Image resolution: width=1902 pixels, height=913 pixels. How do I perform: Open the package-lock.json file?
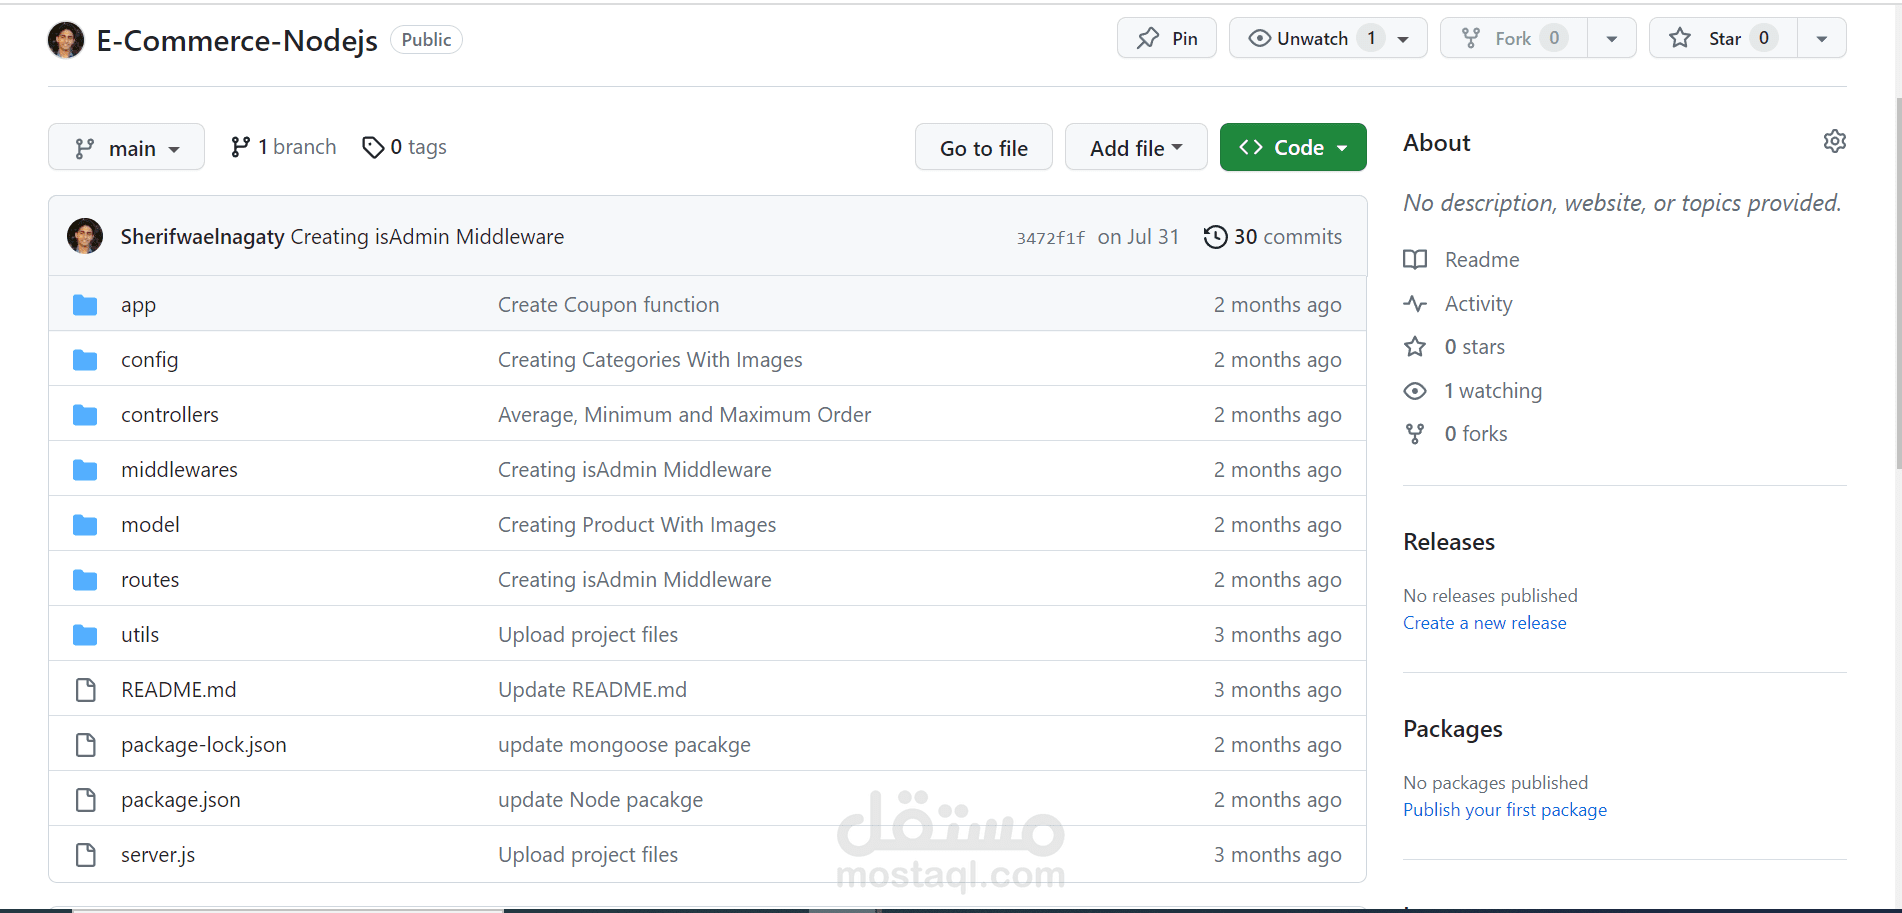pos(204,744)
